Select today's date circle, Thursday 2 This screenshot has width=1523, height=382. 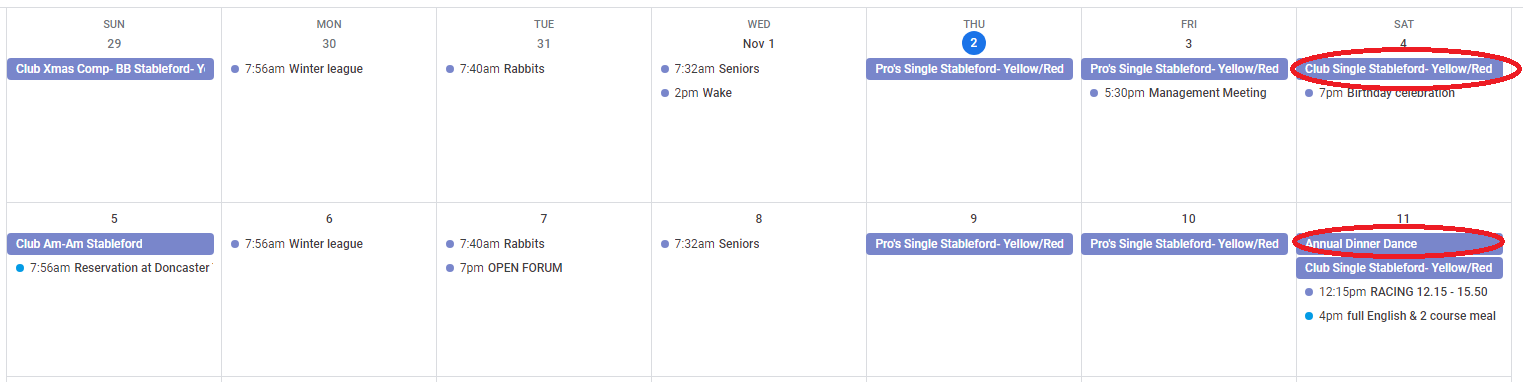973,43
